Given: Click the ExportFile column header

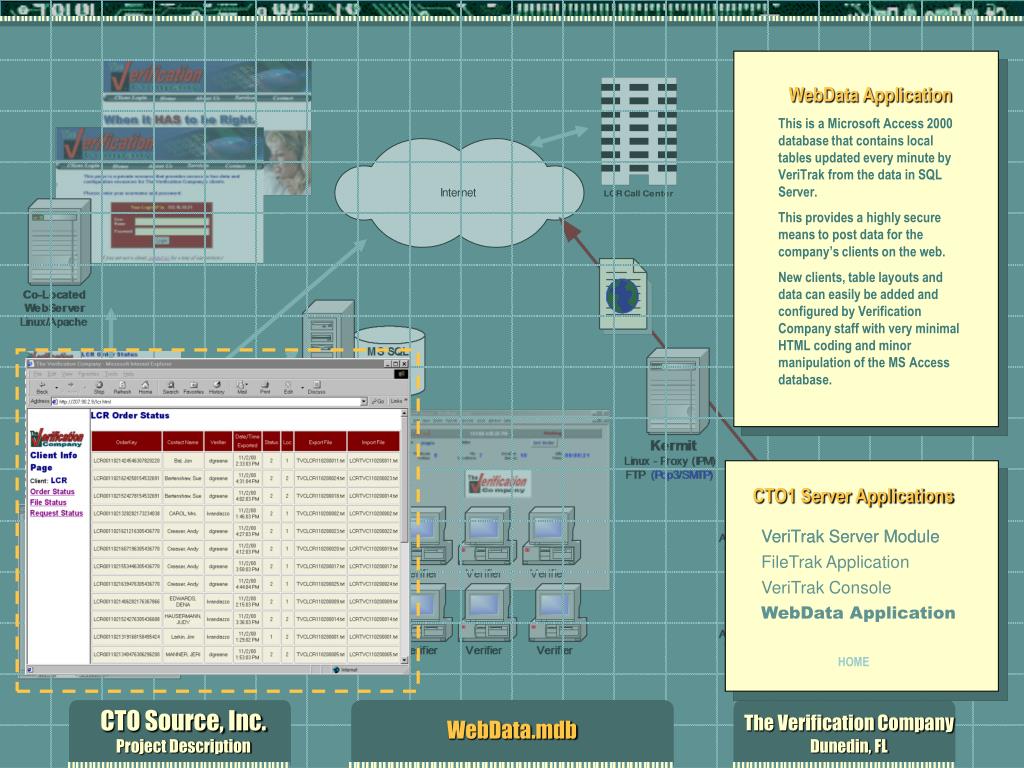Looking at the screenshot, I should click(x=320, y=441).
